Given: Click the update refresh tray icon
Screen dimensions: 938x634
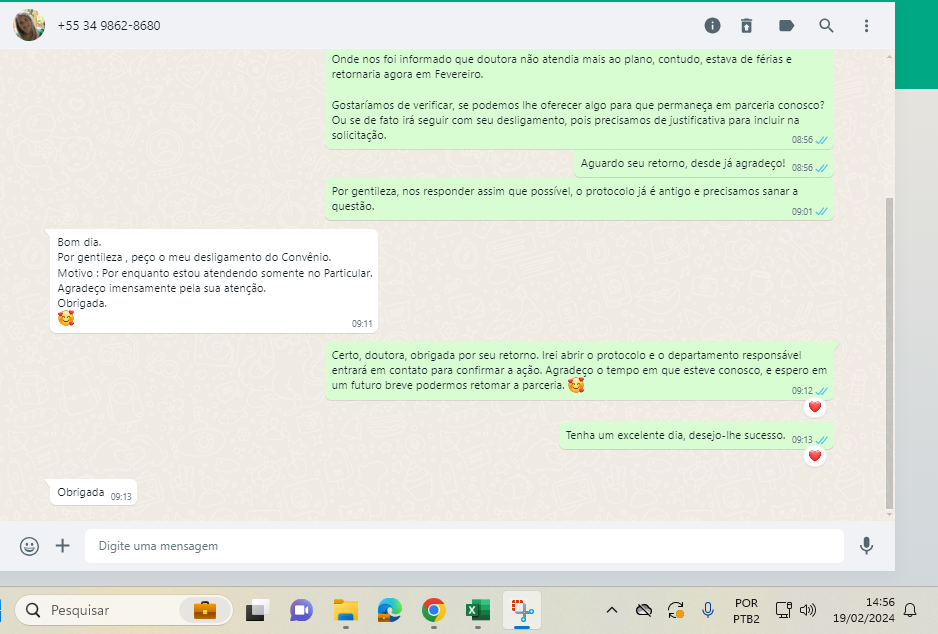Looking at the screenshot, I should click(676, 610).
